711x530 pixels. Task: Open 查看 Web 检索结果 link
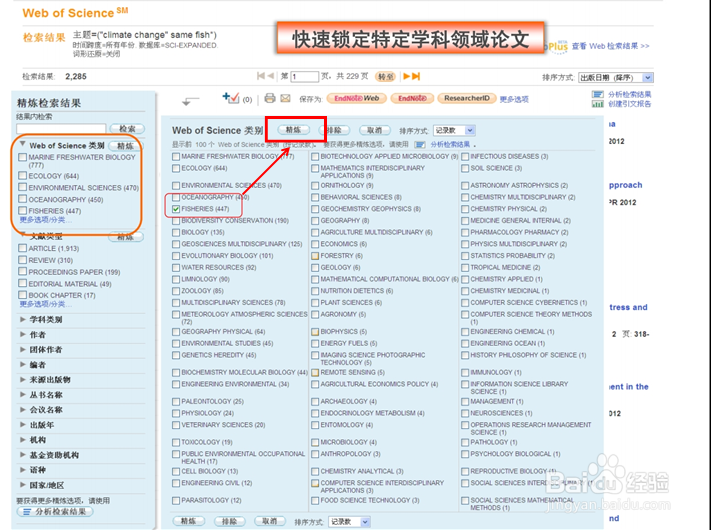610,46
